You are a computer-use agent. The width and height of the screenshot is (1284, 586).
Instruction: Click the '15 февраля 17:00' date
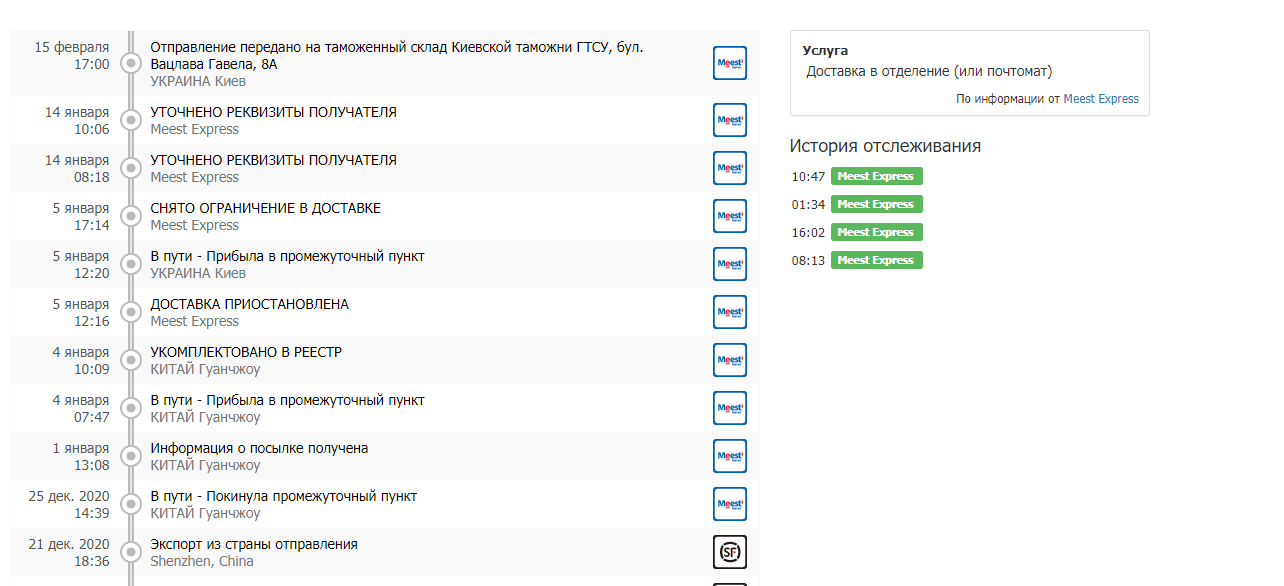72,56
